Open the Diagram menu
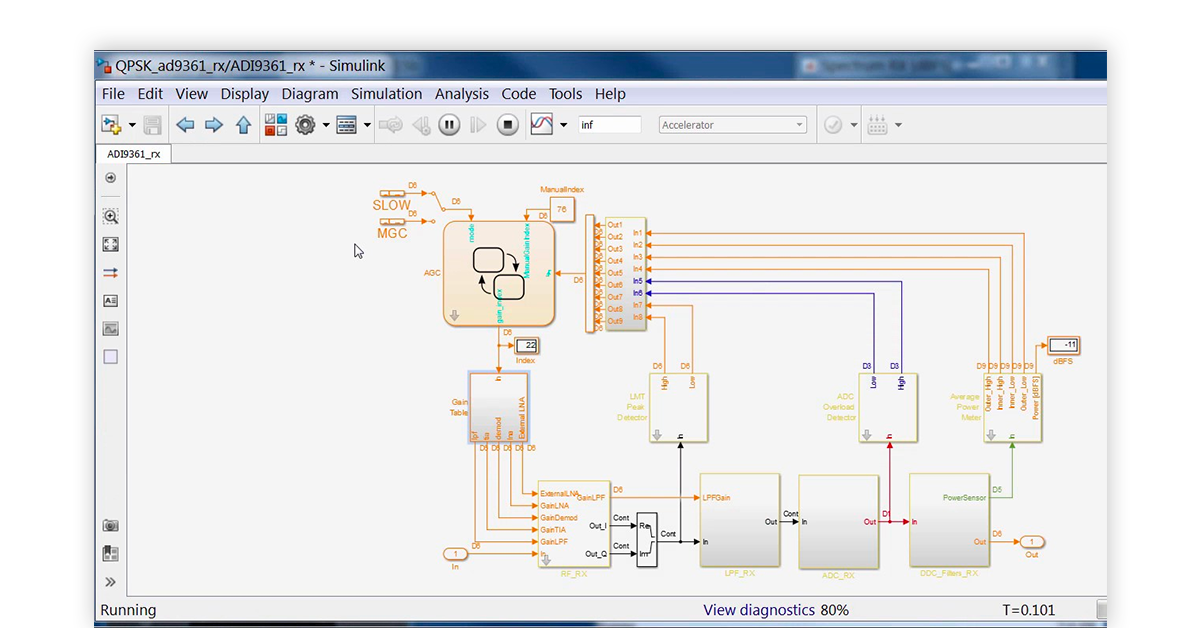 coord(310,94)
